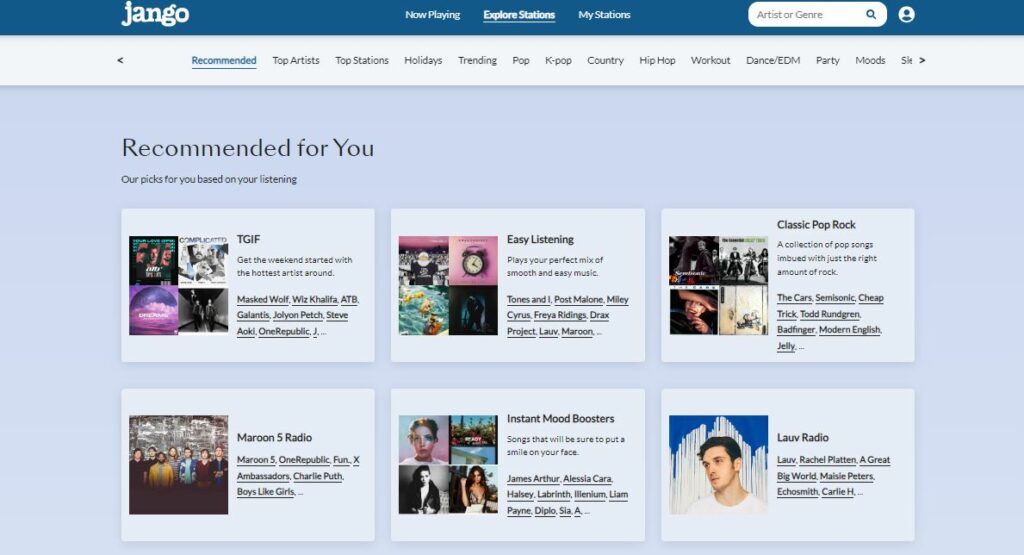Select the Top Stations tab
Viewport: 1024px width, 555px height.
point(362,60)
